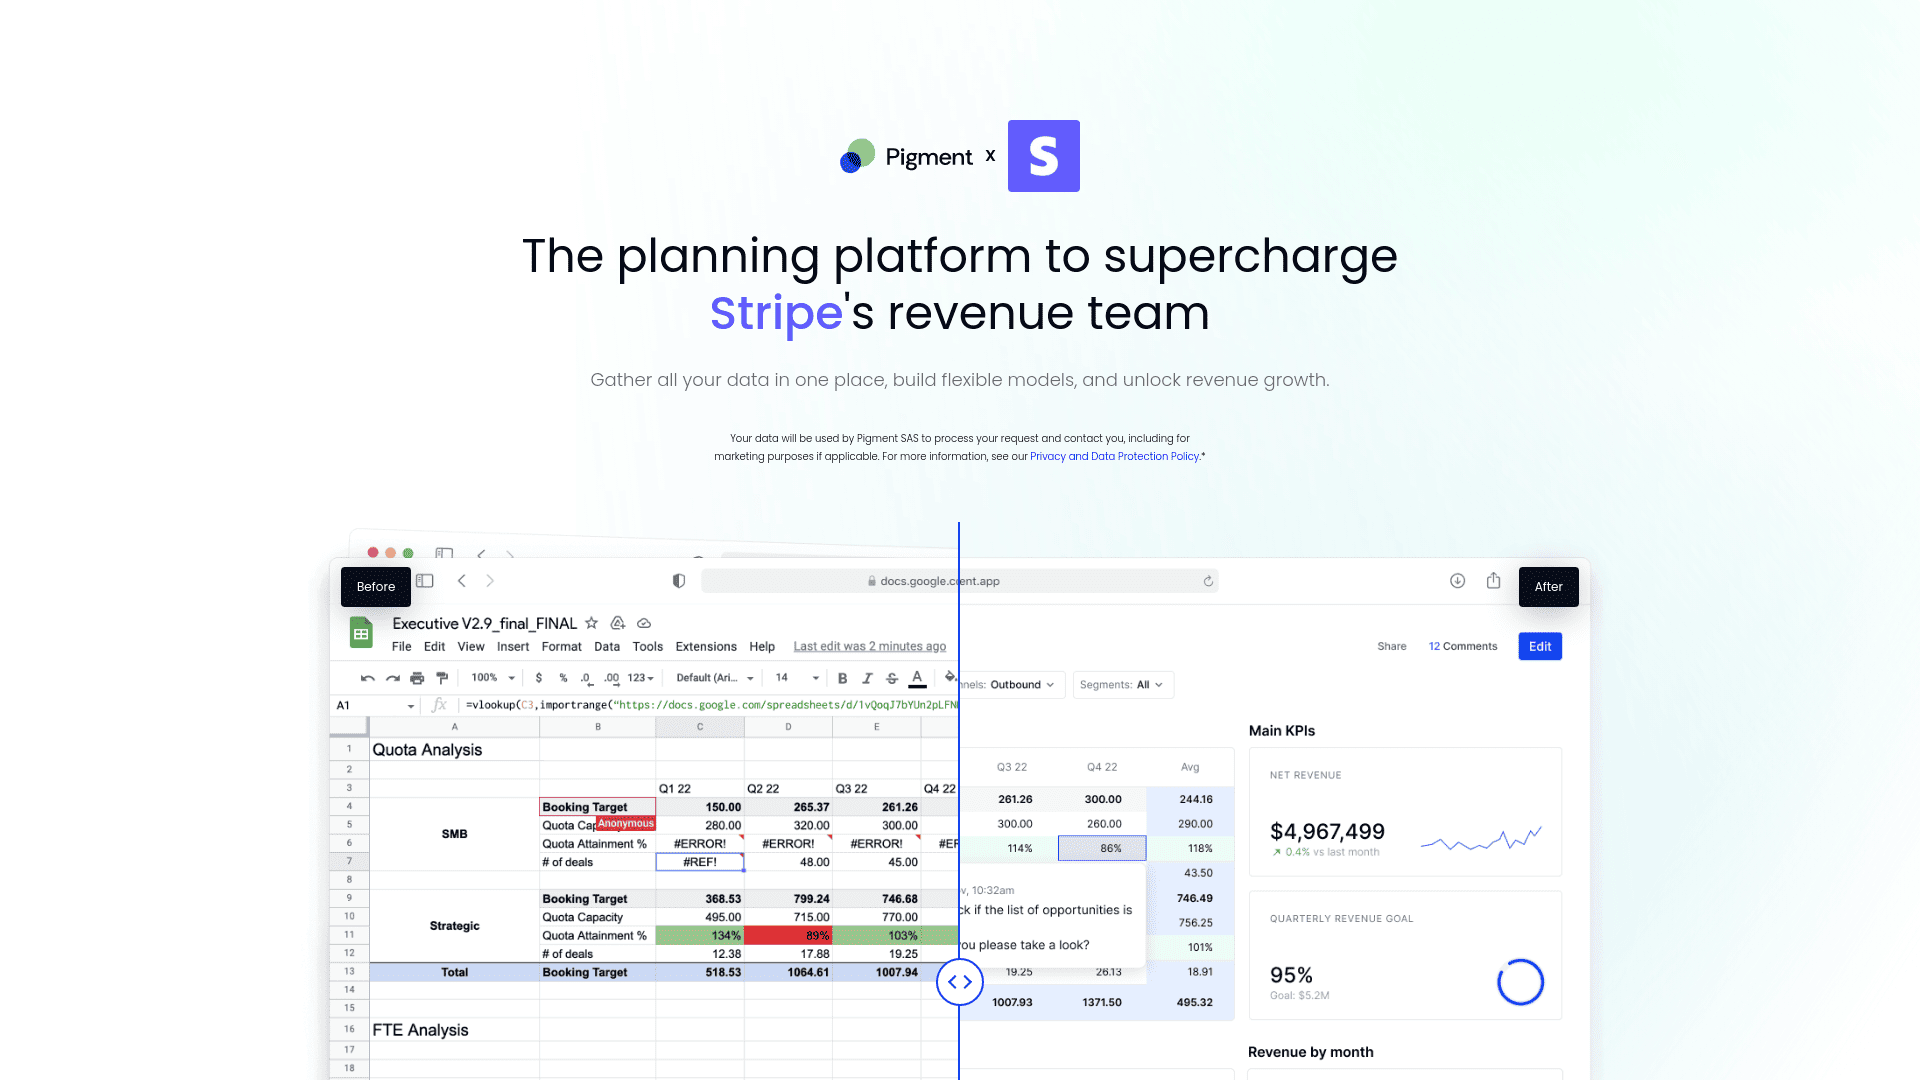Click the Anonymous user tag

pyautogui.click(x=625, y=824)
